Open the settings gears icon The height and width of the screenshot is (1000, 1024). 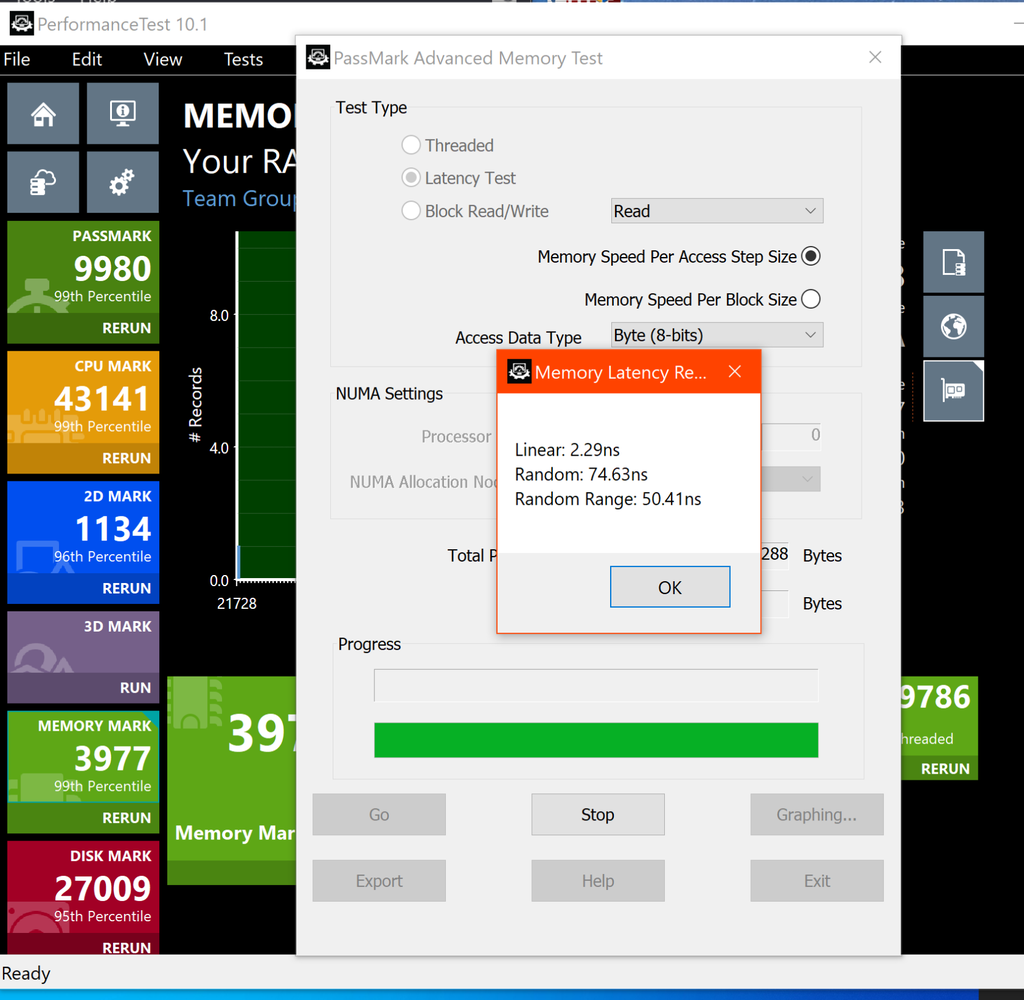[x=123, y=182]
